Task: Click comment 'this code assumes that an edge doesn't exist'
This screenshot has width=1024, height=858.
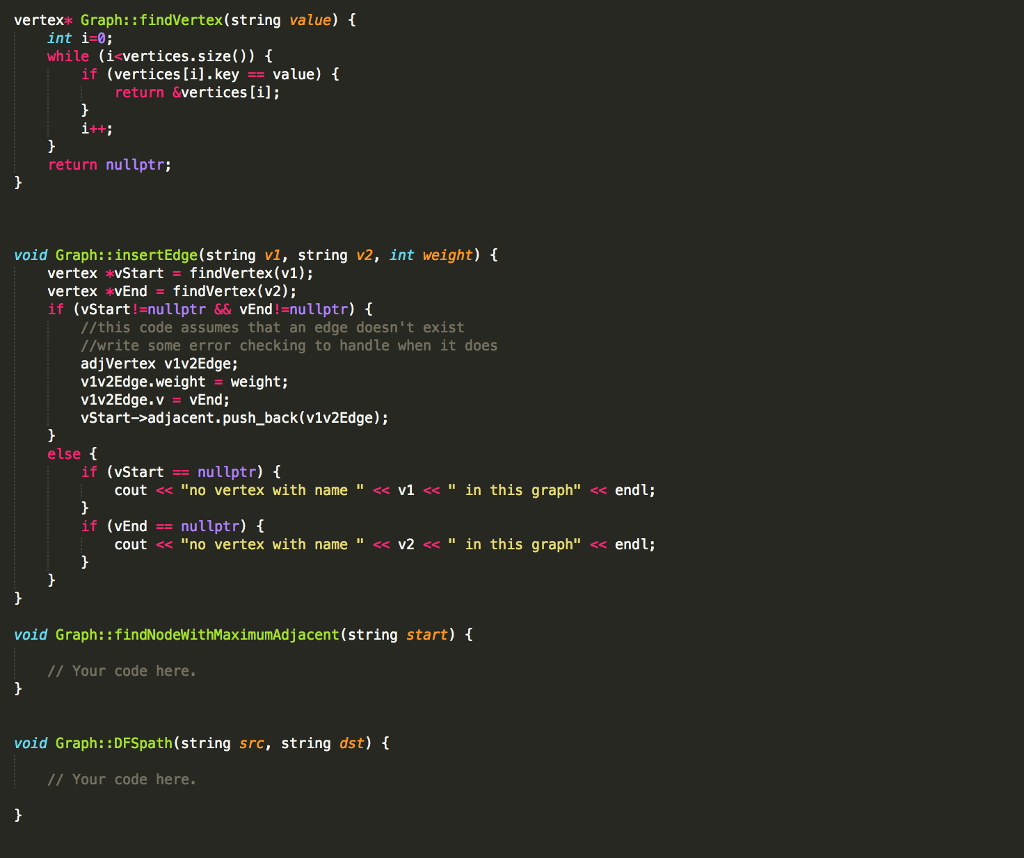Action: click(x=272, y=328)
